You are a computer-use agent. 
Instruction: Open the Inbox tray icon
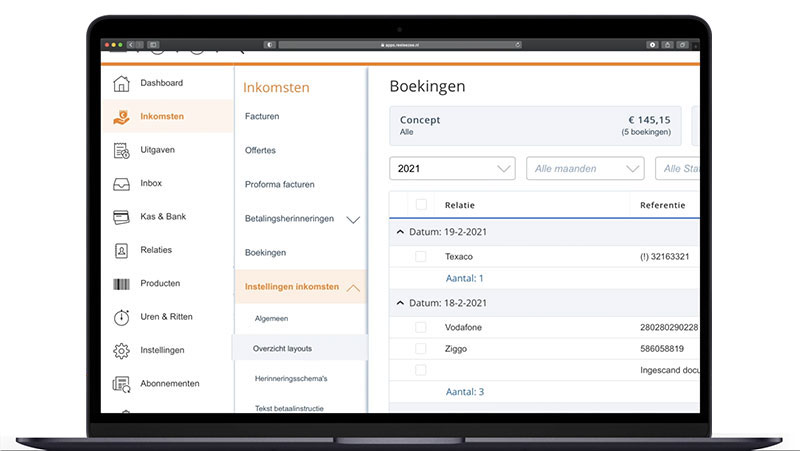[121, 184]
